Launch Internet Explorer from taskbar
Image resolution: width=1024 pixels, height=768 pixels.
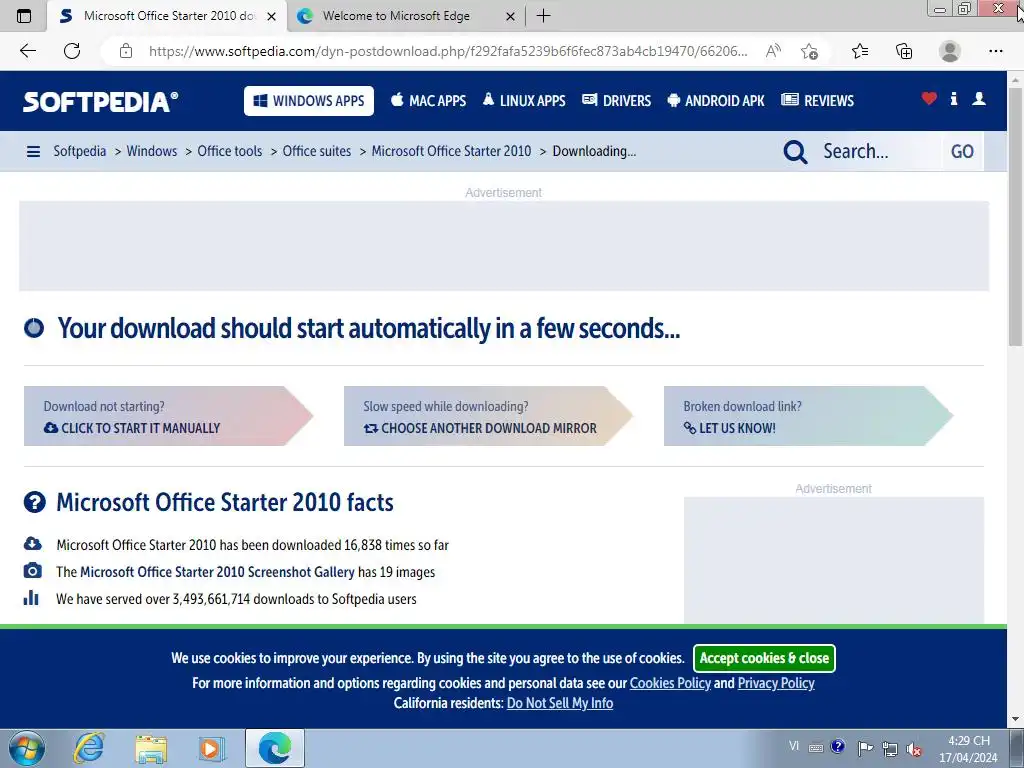(89, 748)
